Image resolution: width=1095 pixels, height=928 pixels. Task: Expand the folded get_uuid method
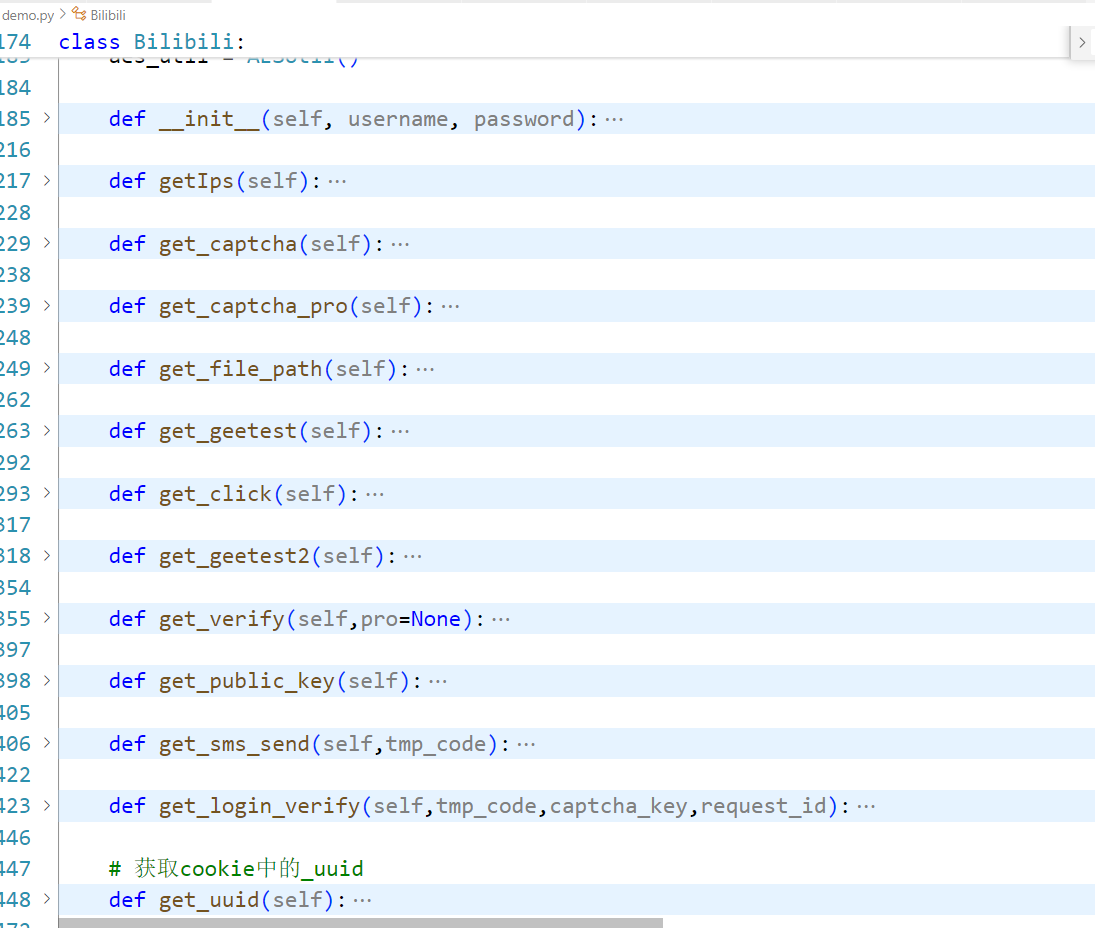click(47, 899)
